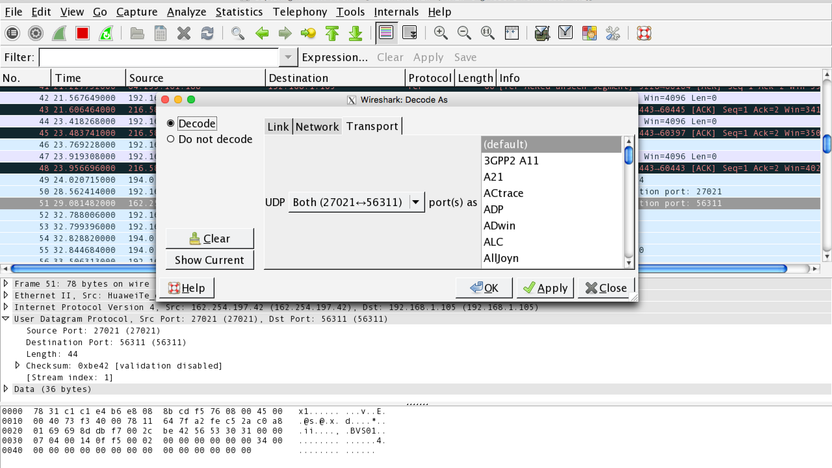Select the Do not decode option
This screenshot has width=832, height=468.
click(170, 139)
